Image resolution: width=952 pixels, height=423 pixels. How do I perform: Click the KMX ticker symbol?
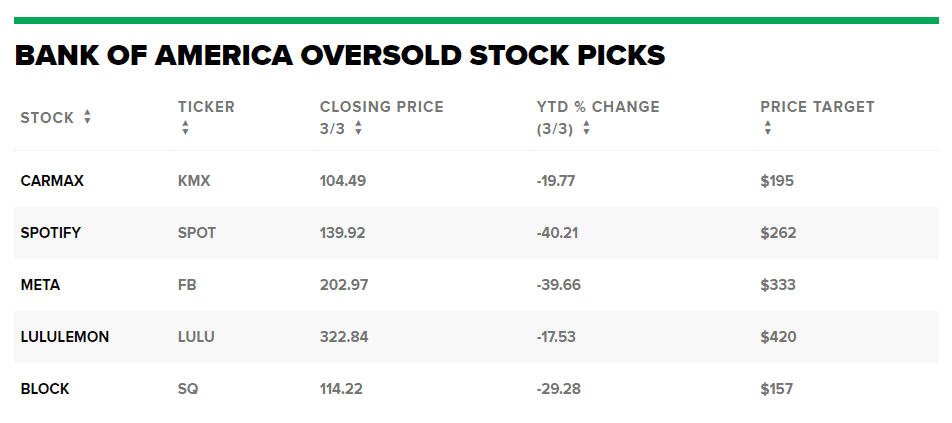pyautogui.click(x=194, y=181)
